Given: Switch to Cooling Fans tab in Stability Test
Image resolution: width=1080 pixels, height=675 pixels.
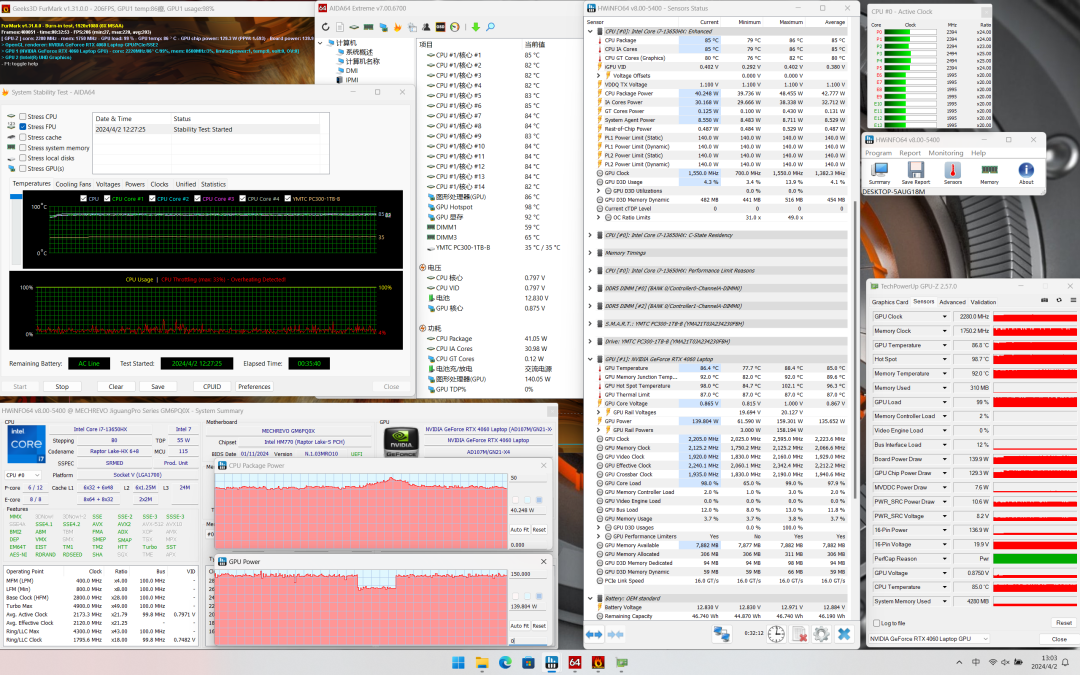Looking at the screenshot, I should point(73,184).
